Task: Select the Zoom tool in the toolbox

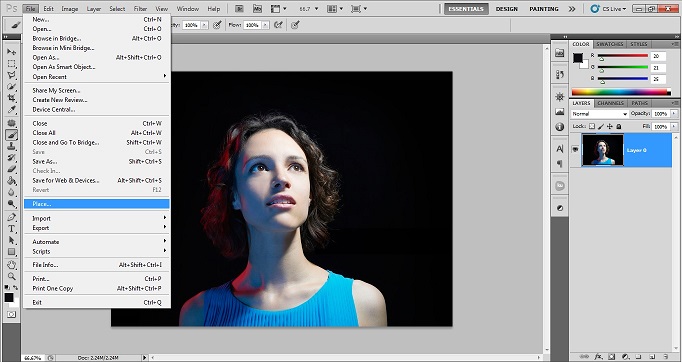Action: (11, 276)
